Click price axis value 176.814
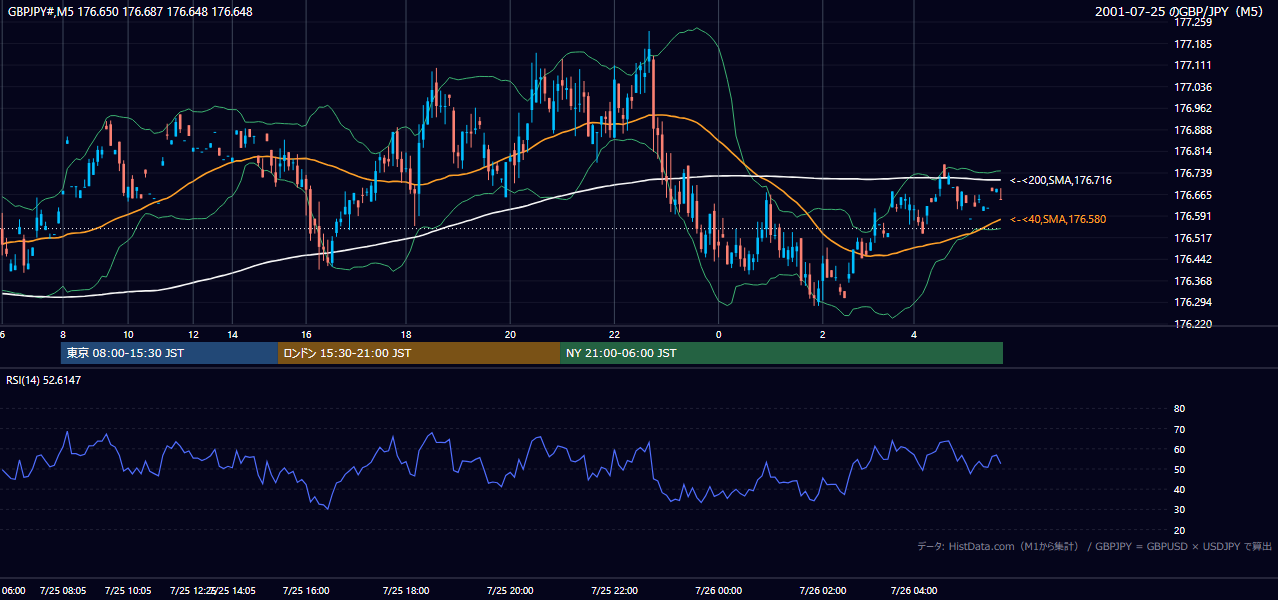The width and height of the screenshot is (1278, 600). coord(1193,151)
